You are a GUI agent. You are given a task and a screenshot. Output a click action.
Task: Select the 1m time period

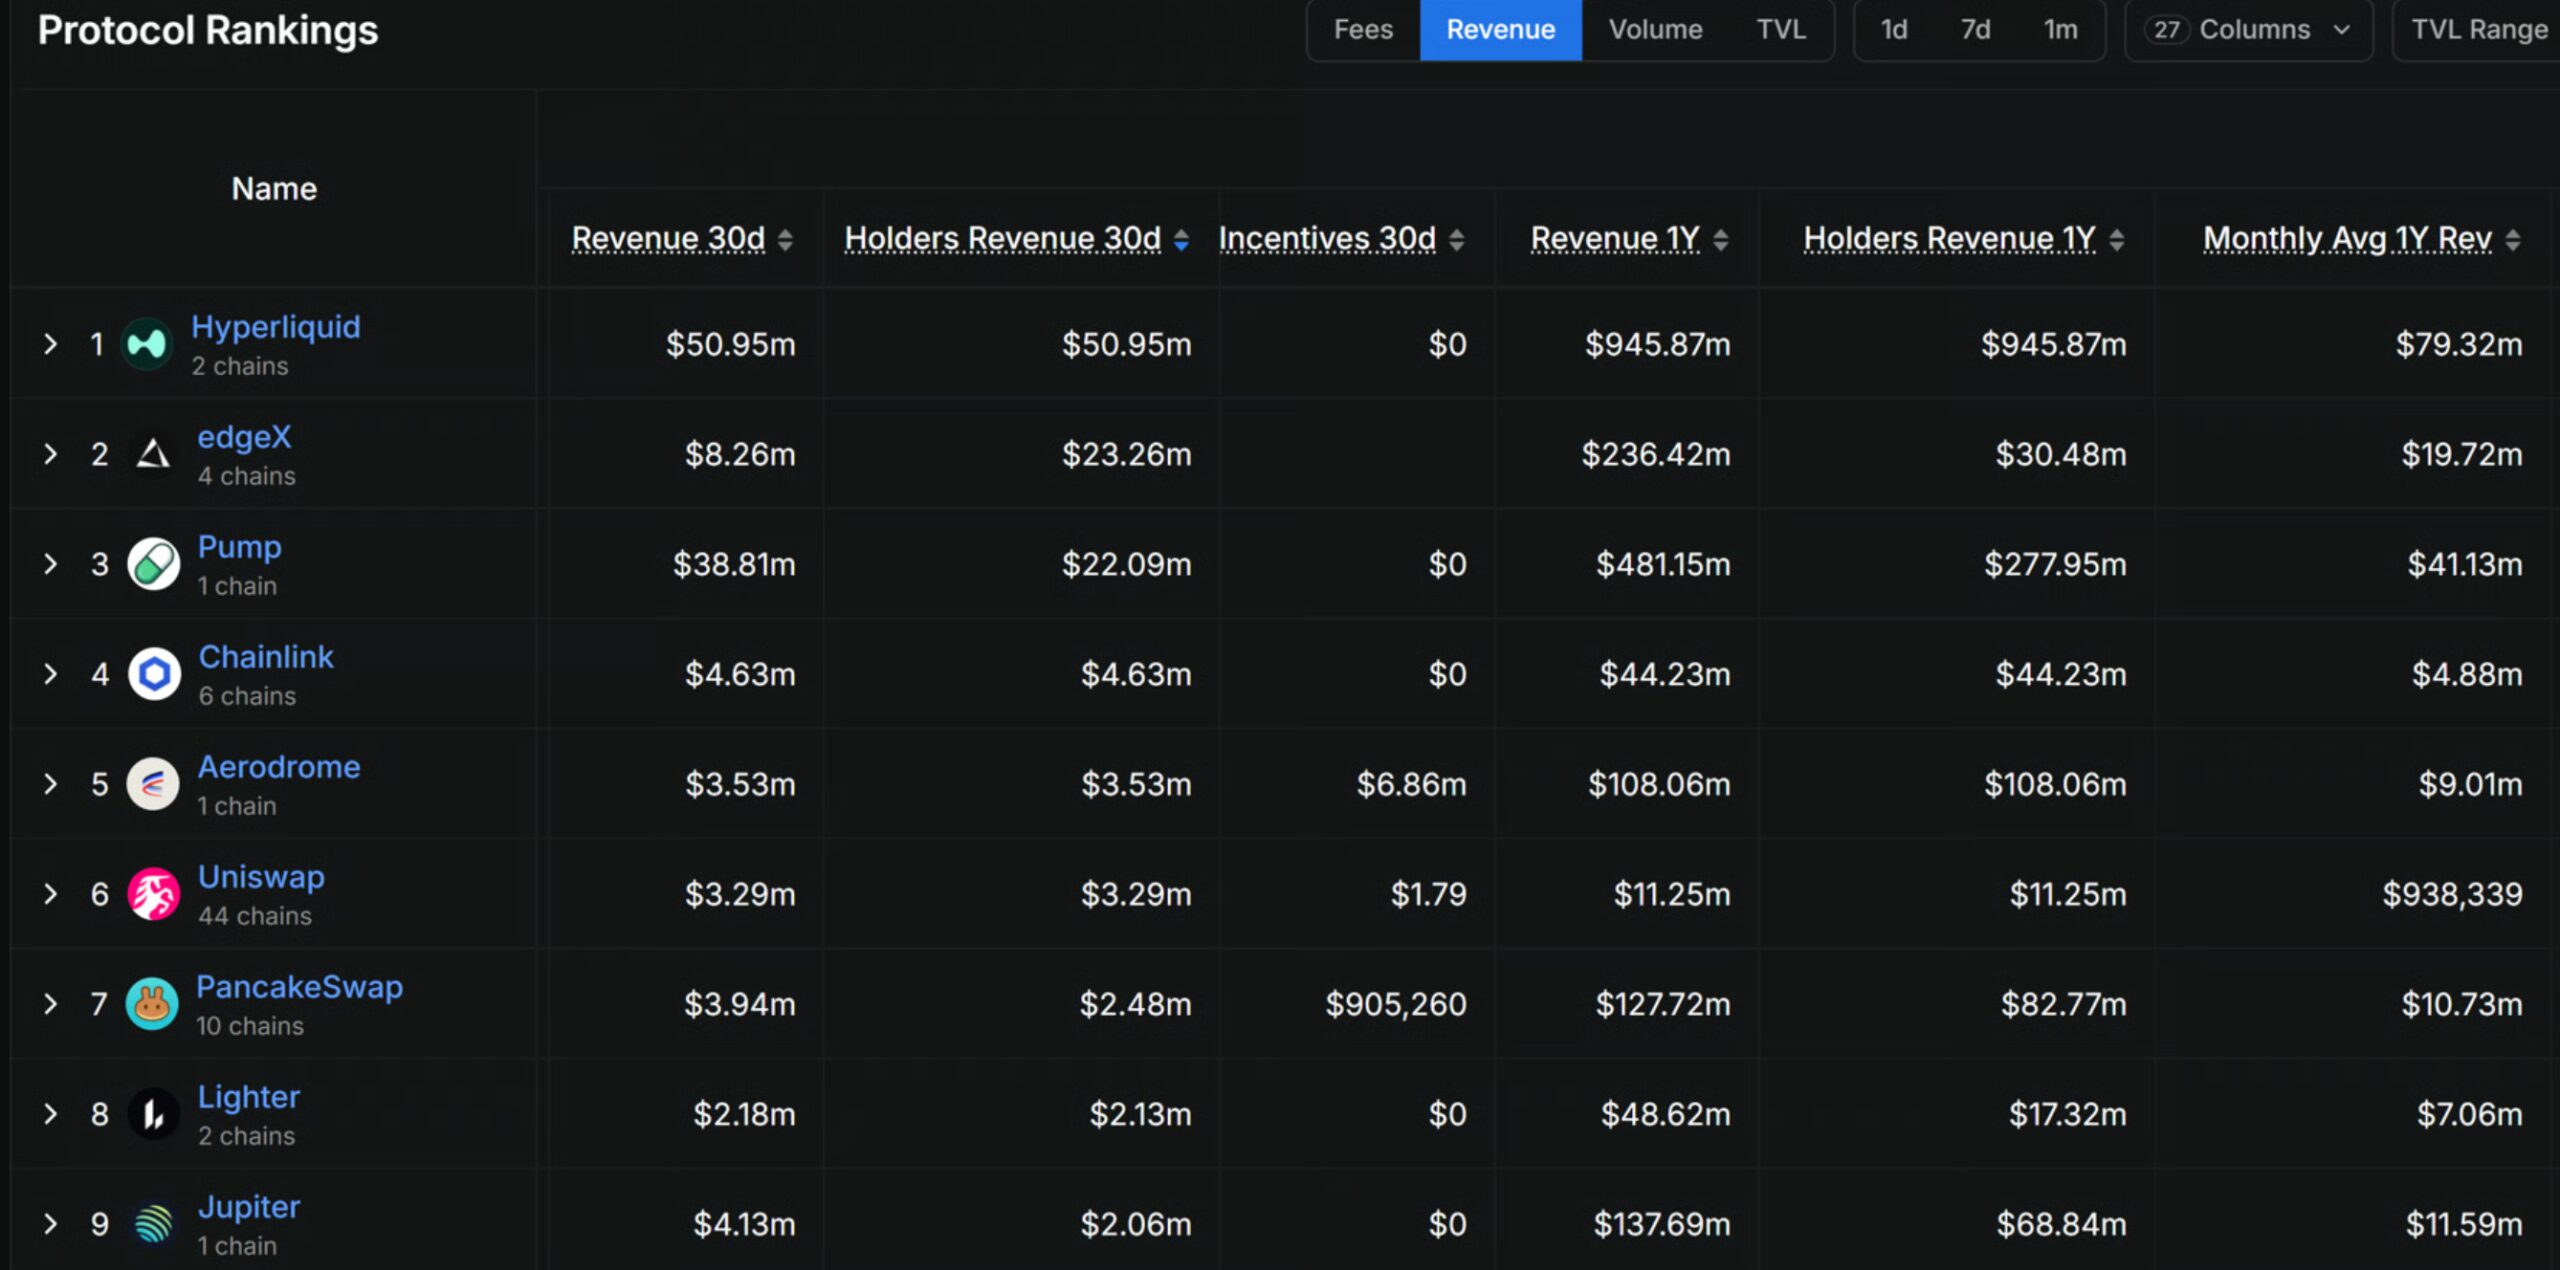2060,30
